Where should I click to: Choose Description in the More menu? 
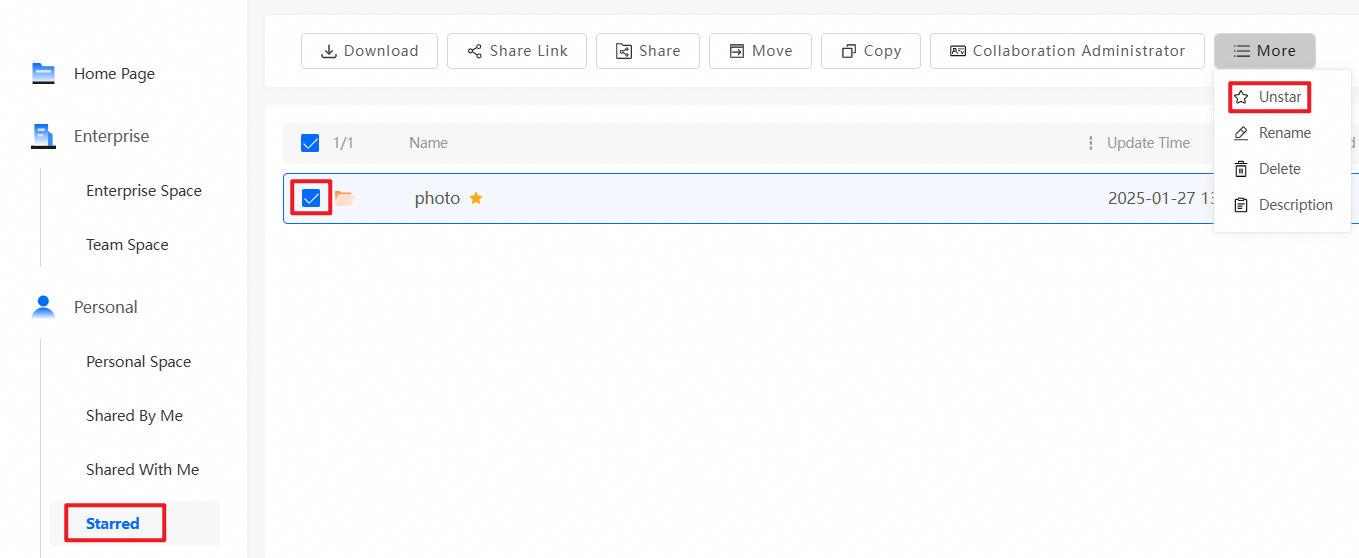(x=1295, y=205)
